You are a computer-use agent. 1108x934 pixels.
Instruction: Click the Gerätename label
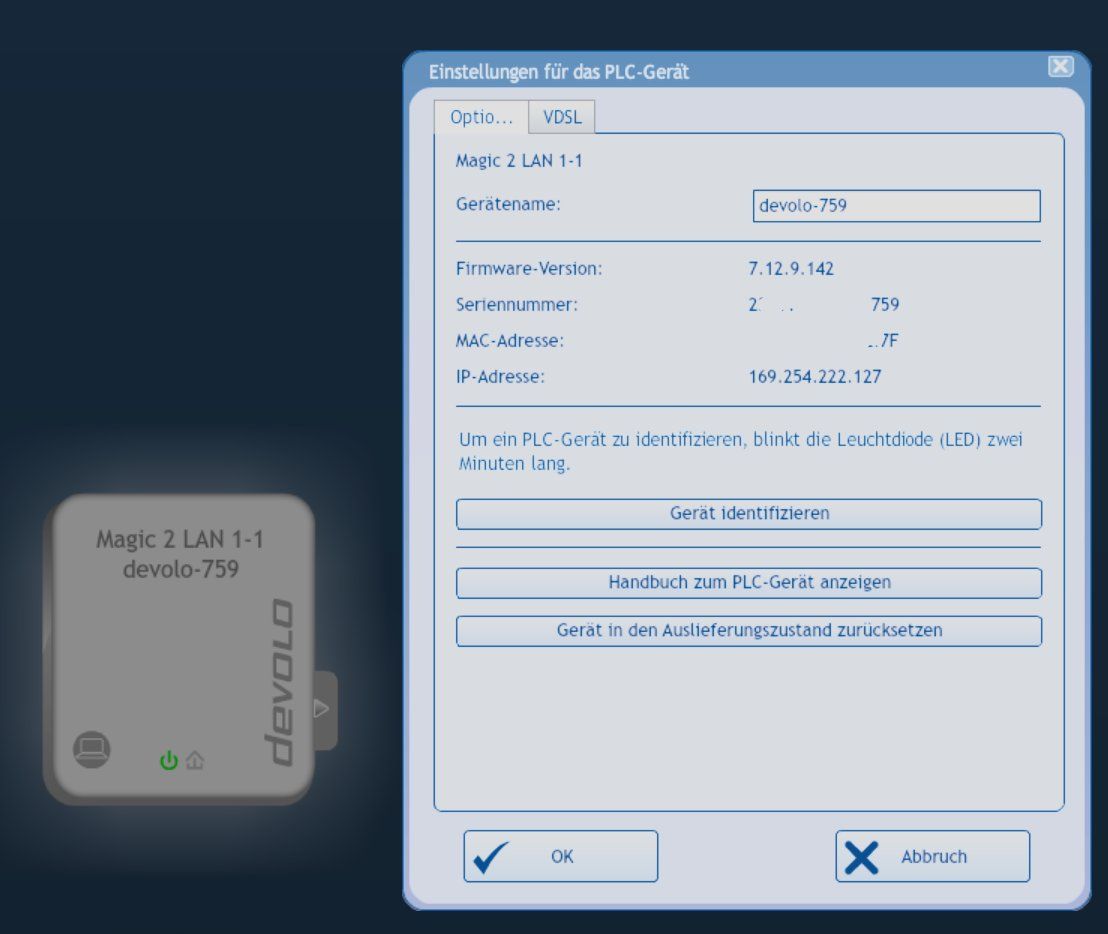coord(508,204)
